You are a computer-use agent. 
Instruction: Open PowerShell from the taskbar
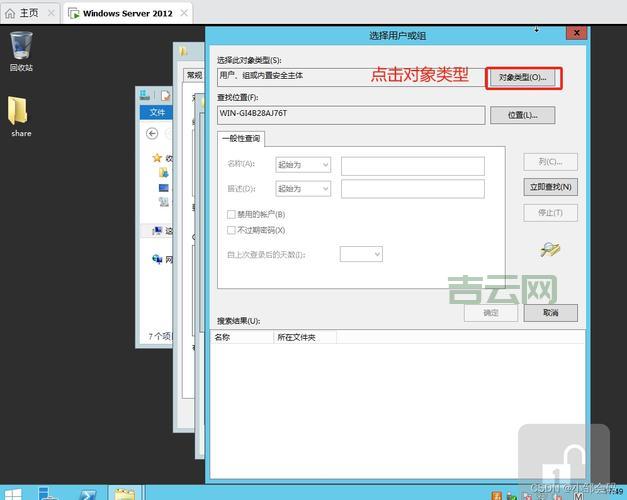point(88,494)
